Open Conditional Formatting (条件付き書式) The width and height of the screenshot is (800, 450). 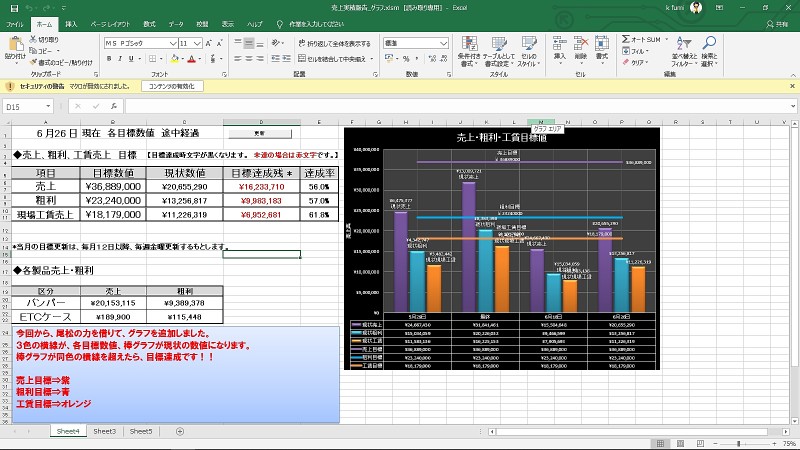pyautogui.click(x=468, y=52)
